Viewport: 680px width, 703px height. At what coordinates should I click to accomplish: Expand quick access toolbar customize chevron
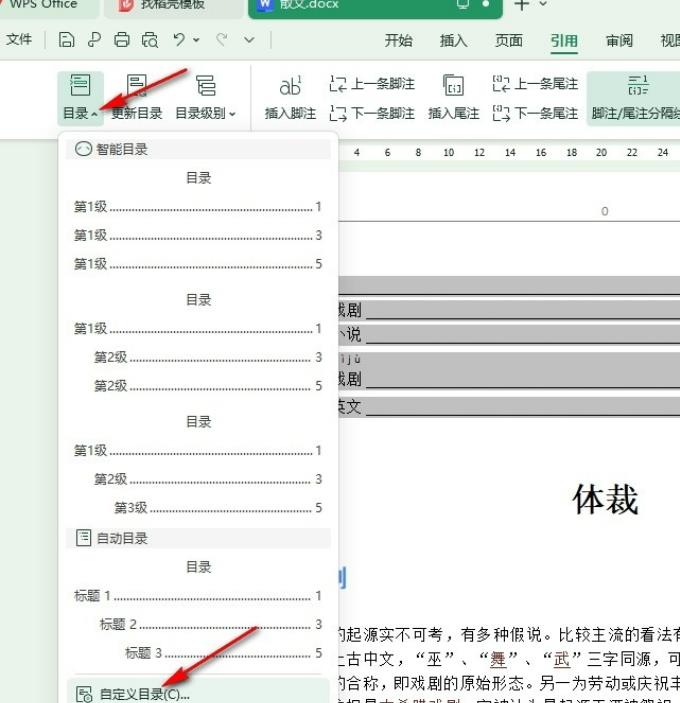coord(249,40)
